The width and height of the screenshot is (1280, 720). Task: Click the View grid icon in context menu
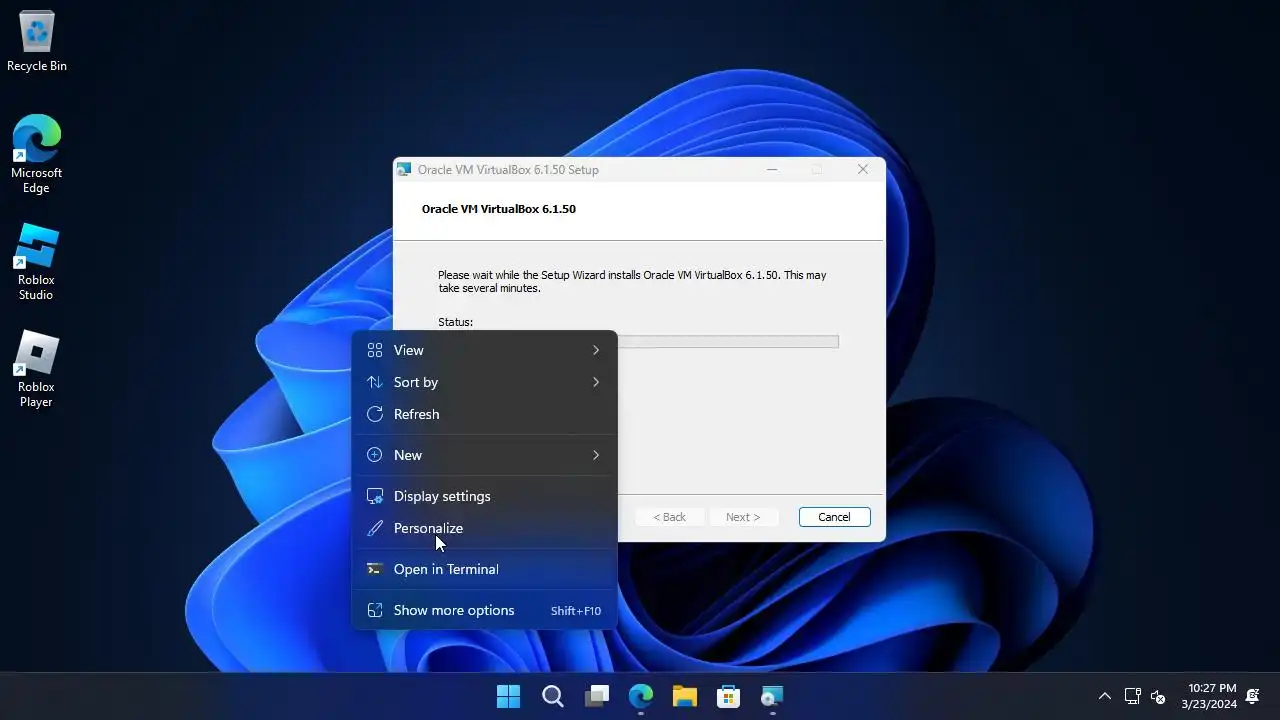tap(375, 350)
